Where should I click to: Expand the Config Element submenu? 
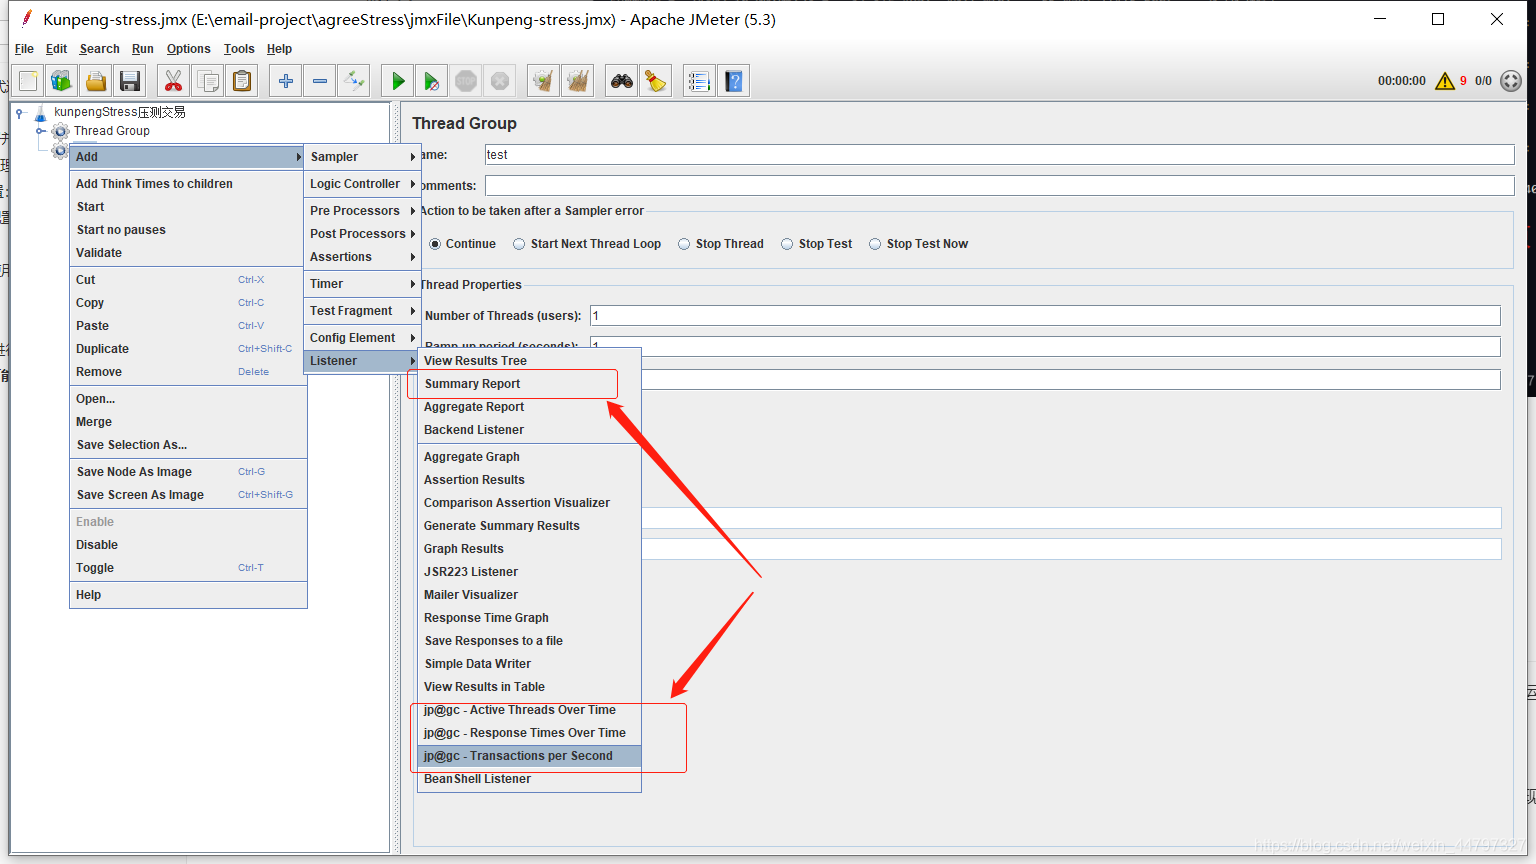362,338
